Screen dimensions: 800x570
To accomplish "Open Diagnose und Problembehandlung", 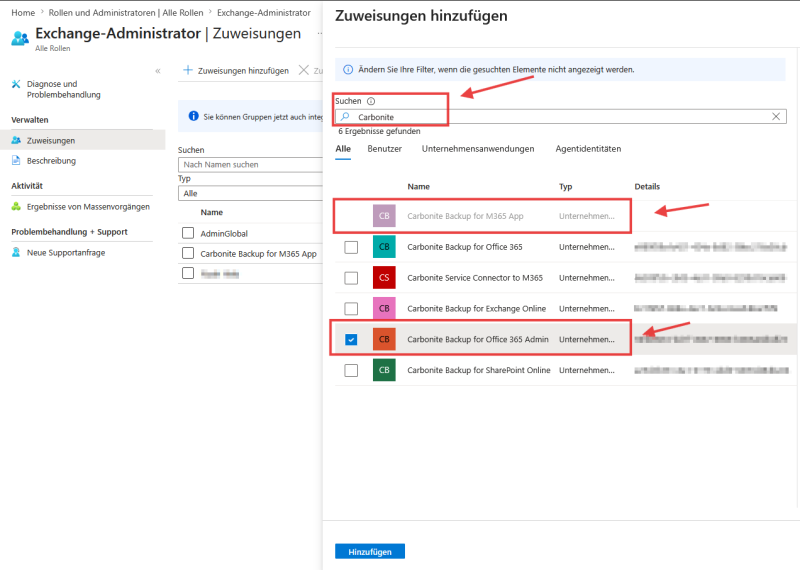I will point(63,89).
